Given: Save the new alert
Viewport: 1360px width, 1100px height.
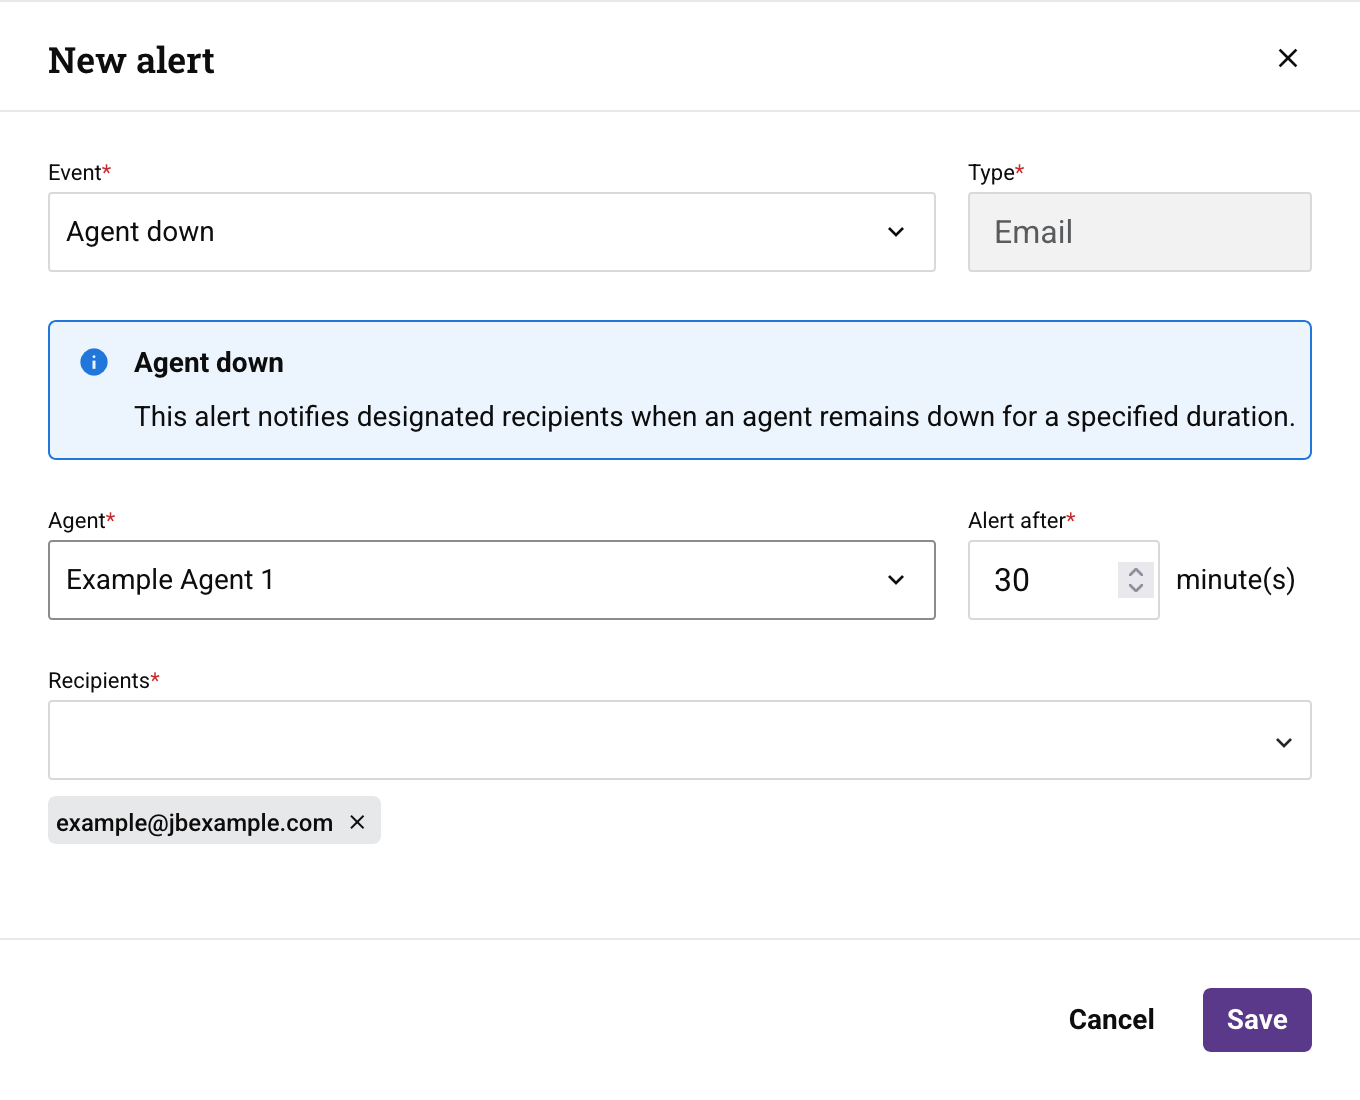Looking at the screenshot, I should (1256, 1020).
